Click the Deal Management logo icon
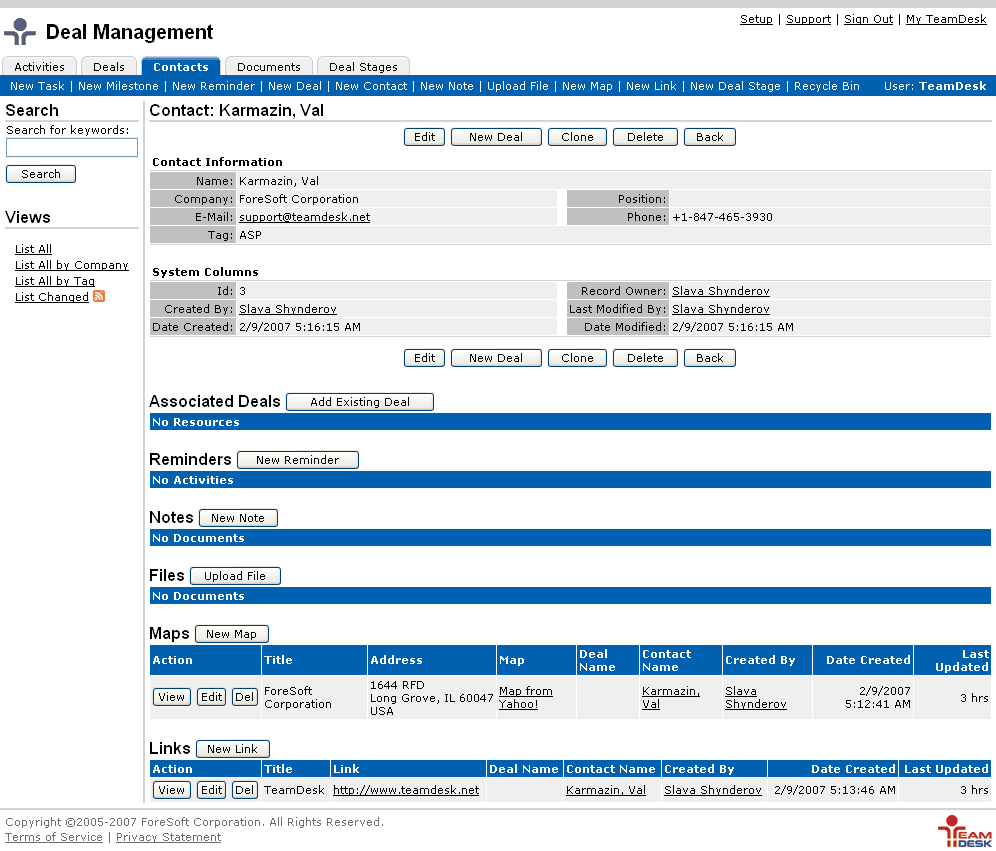The width and height of the screenshot is (996, 851). pos(20,32)
